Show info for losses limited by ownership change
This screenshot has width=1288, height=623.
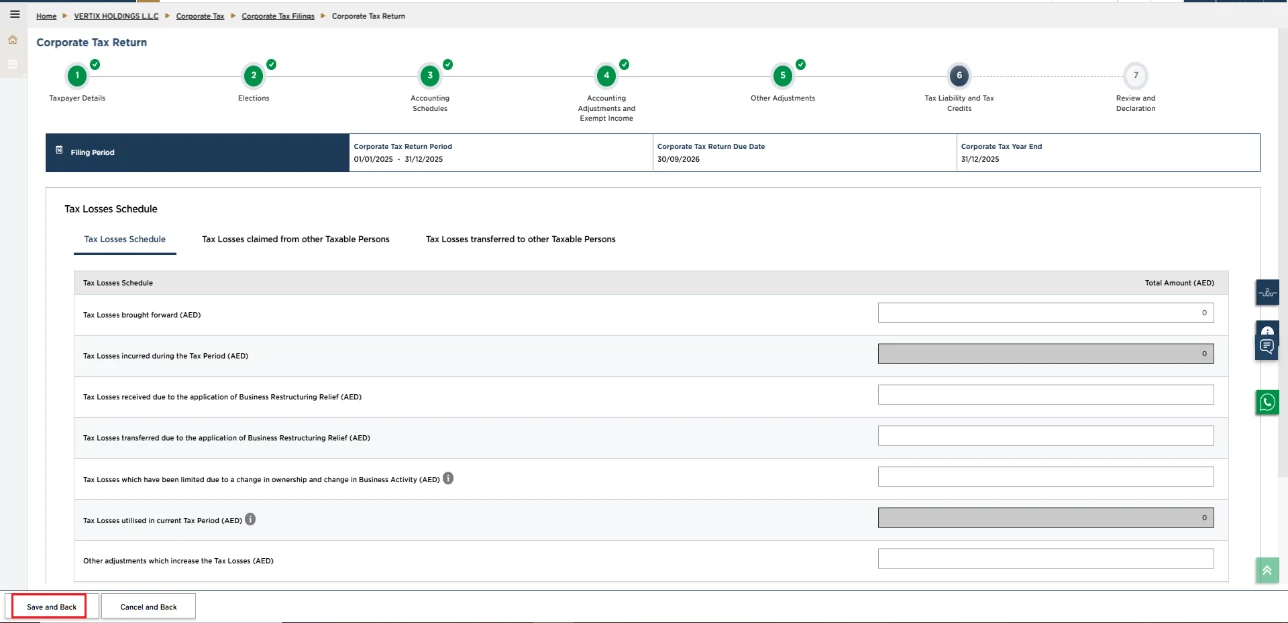[448, 478]
